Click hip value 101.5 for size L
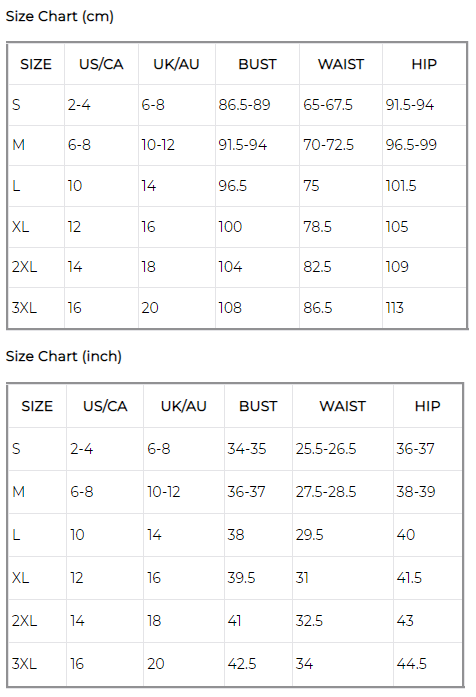Viewport: 476px width, 697px height. (x=401, y=186)
